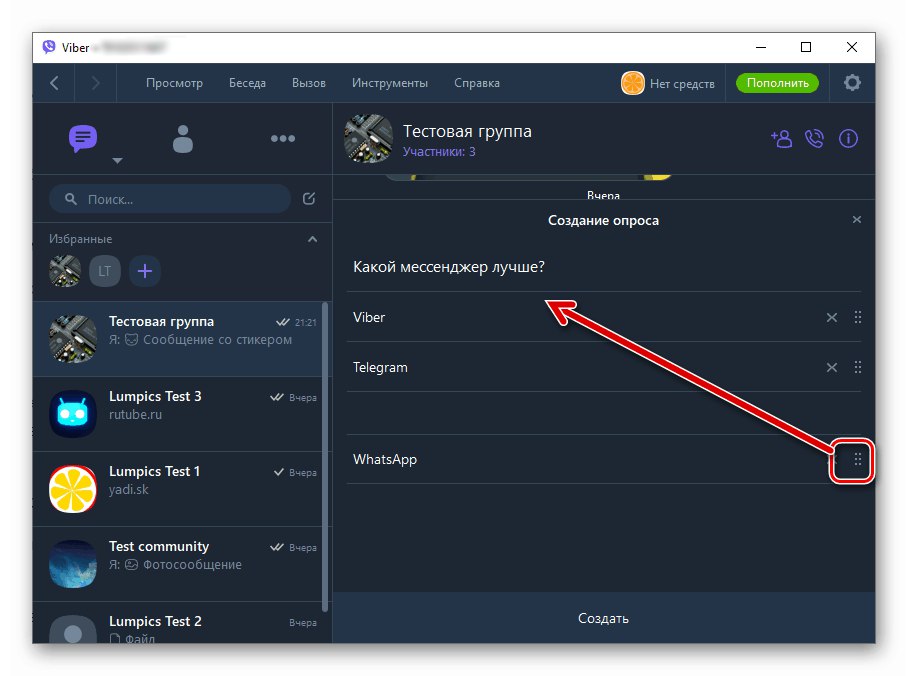
Task: Start a call in Тестовая группа
Action: pos(814,139)
